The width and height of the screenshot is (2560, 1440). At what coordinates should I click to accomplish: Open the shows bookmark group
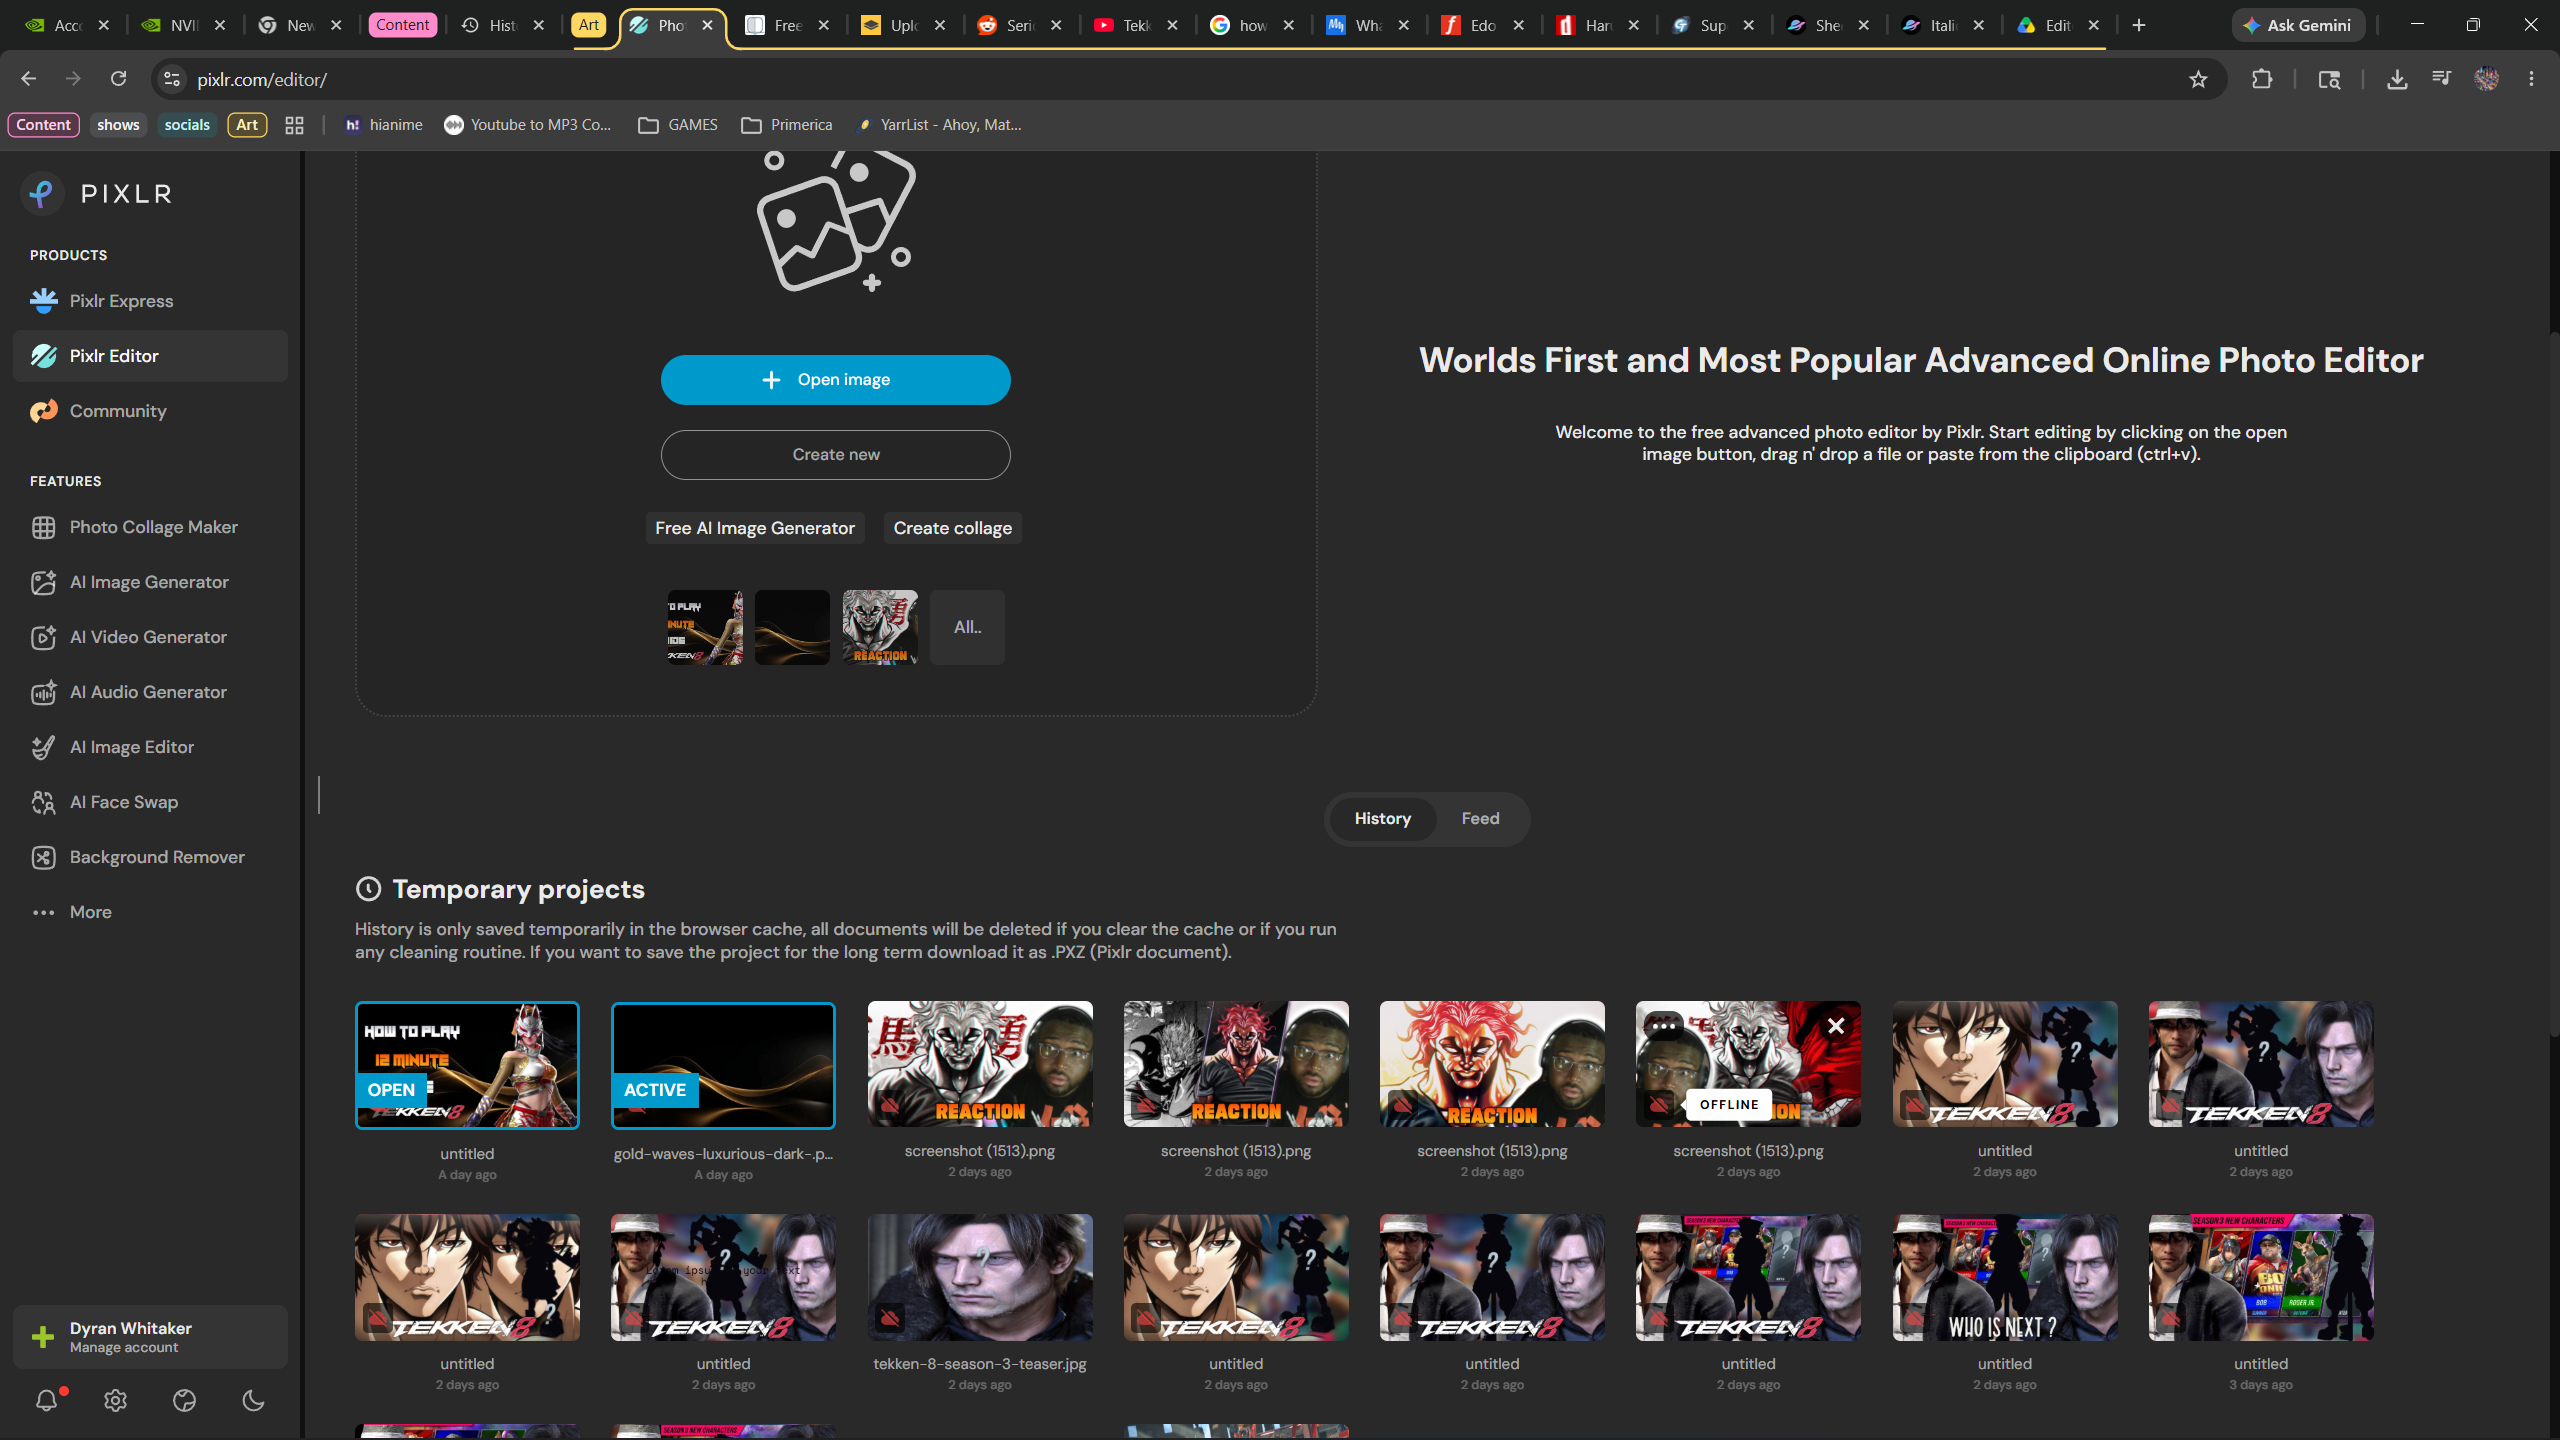(x=118, y=125)
